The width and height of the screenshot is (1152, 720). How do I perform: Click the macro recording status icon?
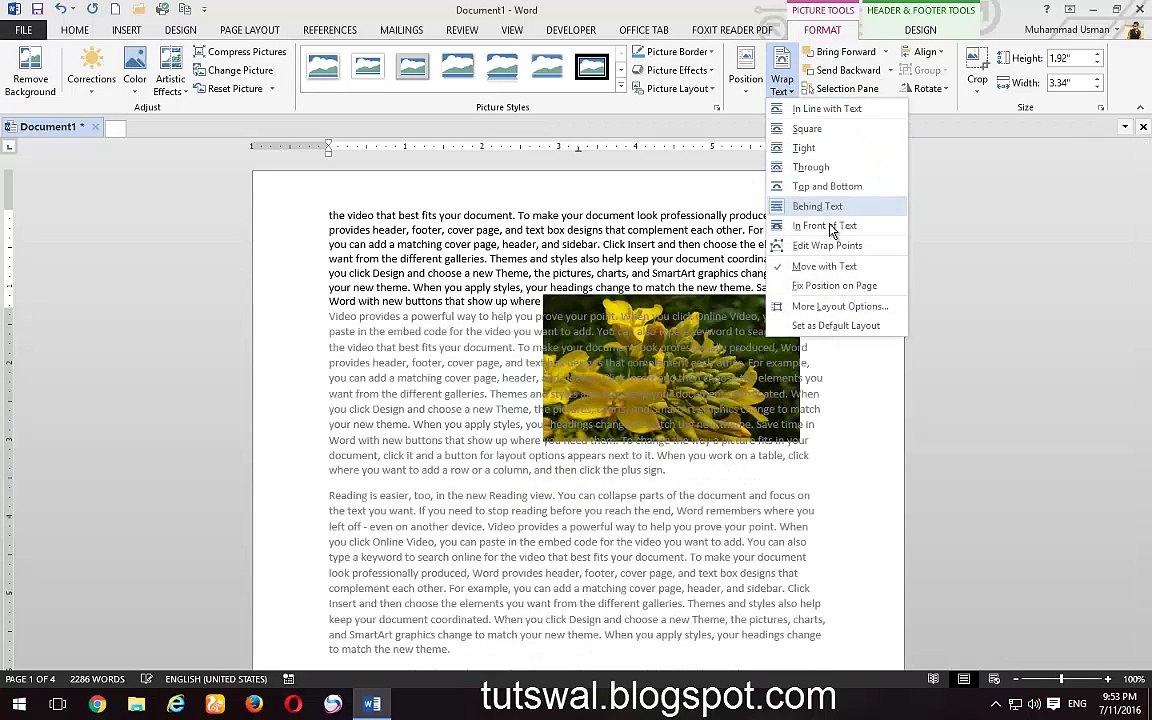pos(289,679)
